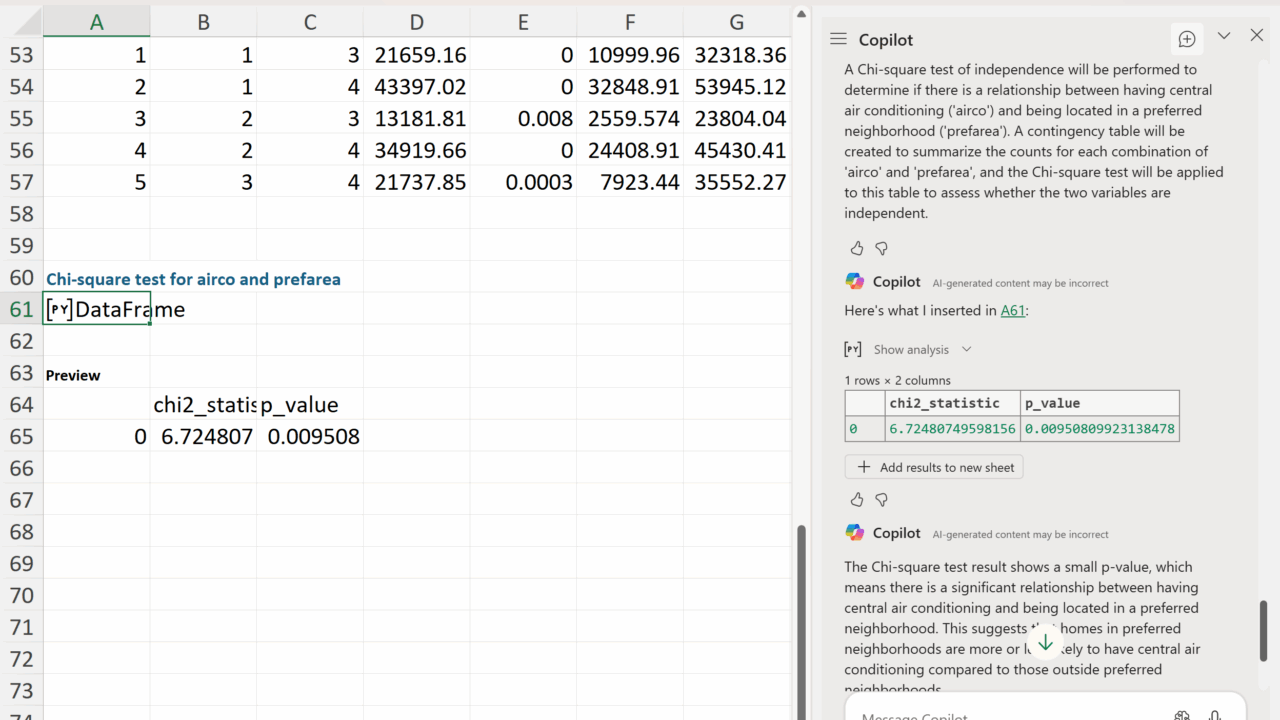Image resolution: width=1280 pixels, height=720 pixels.
Task: Type in the Message Copilot field
Action: (1000, 714)
